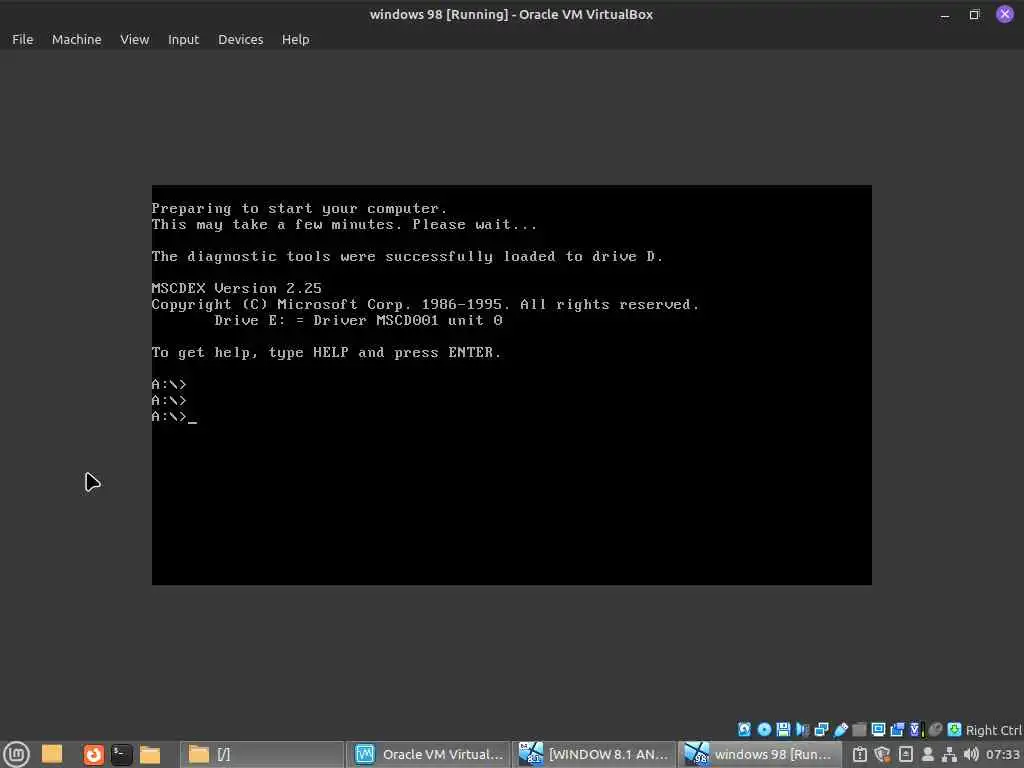Open the volume control tray icon
Screen dimensions: 1024x768
[x=971, y=754]
